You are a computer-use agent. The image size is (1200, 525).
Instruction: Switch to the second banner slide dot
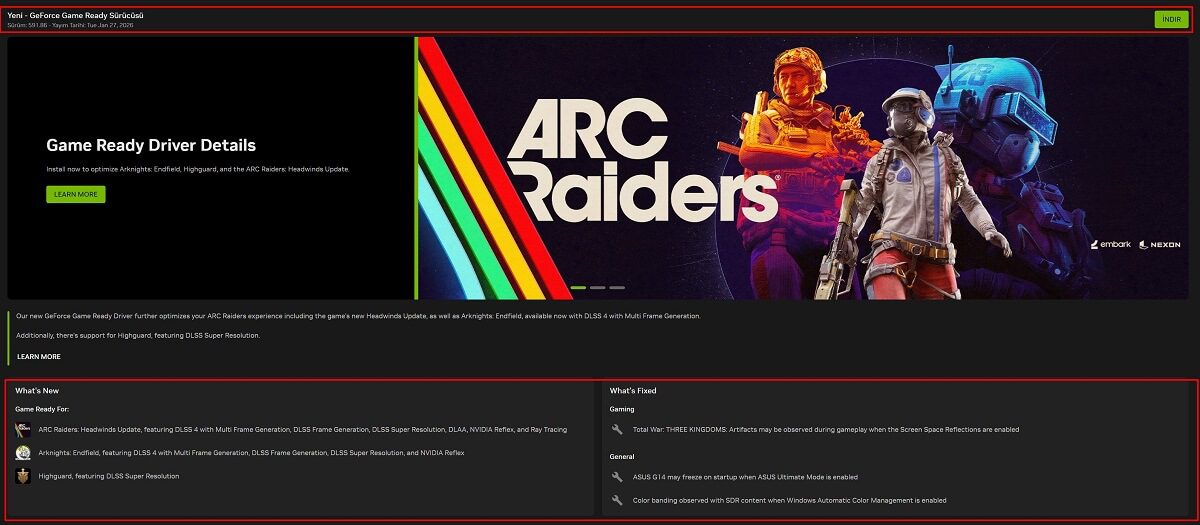597,287
